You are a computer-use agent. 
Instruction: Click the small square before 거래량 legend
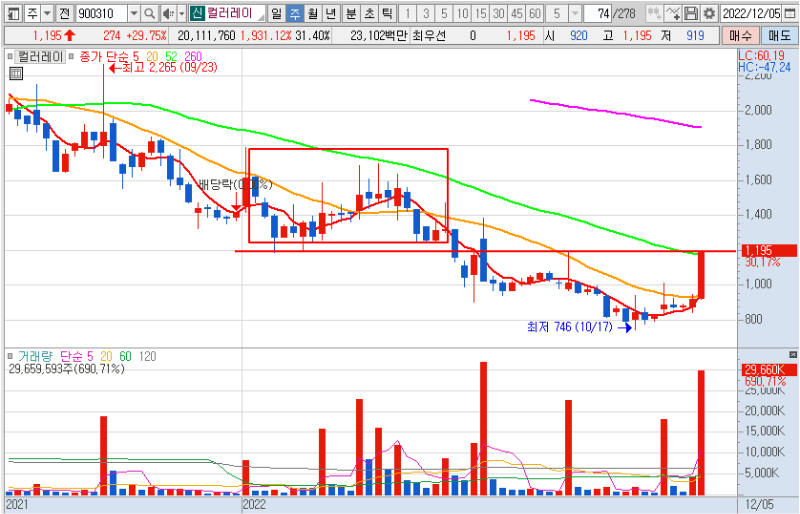pos(10,356)
